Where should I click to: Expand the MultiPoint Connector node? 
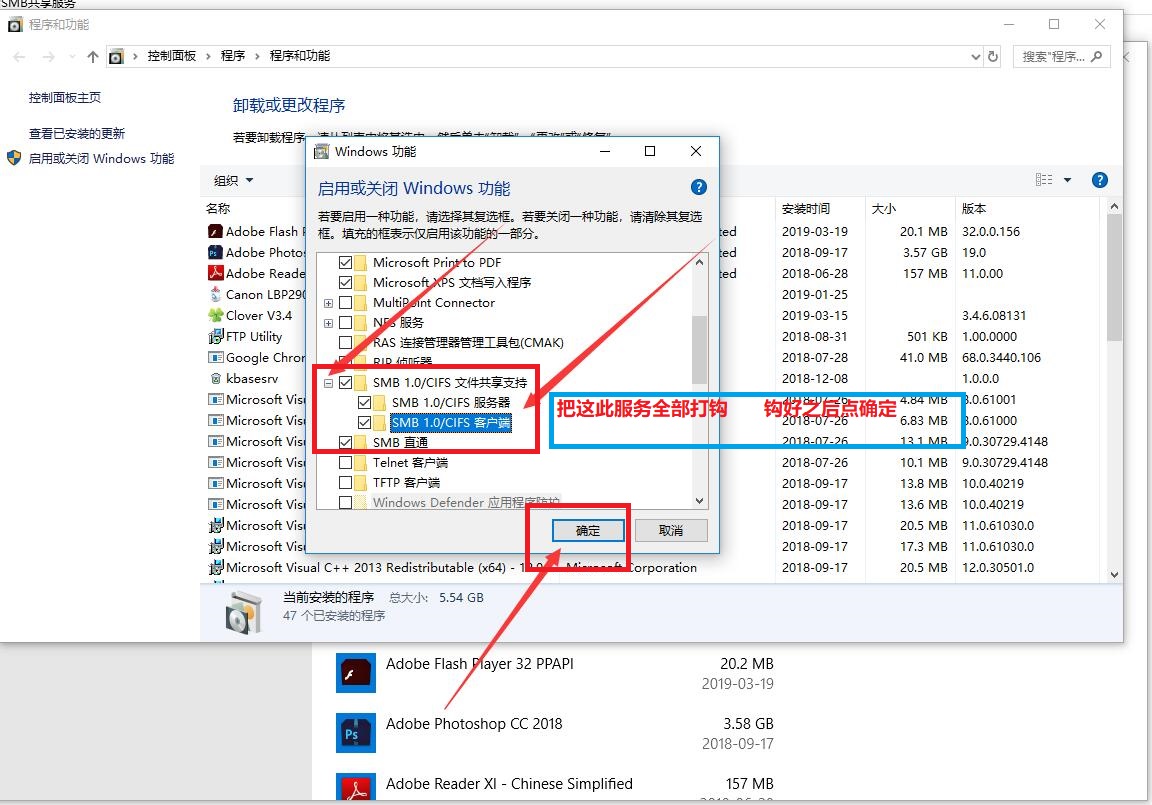(328, 303)
